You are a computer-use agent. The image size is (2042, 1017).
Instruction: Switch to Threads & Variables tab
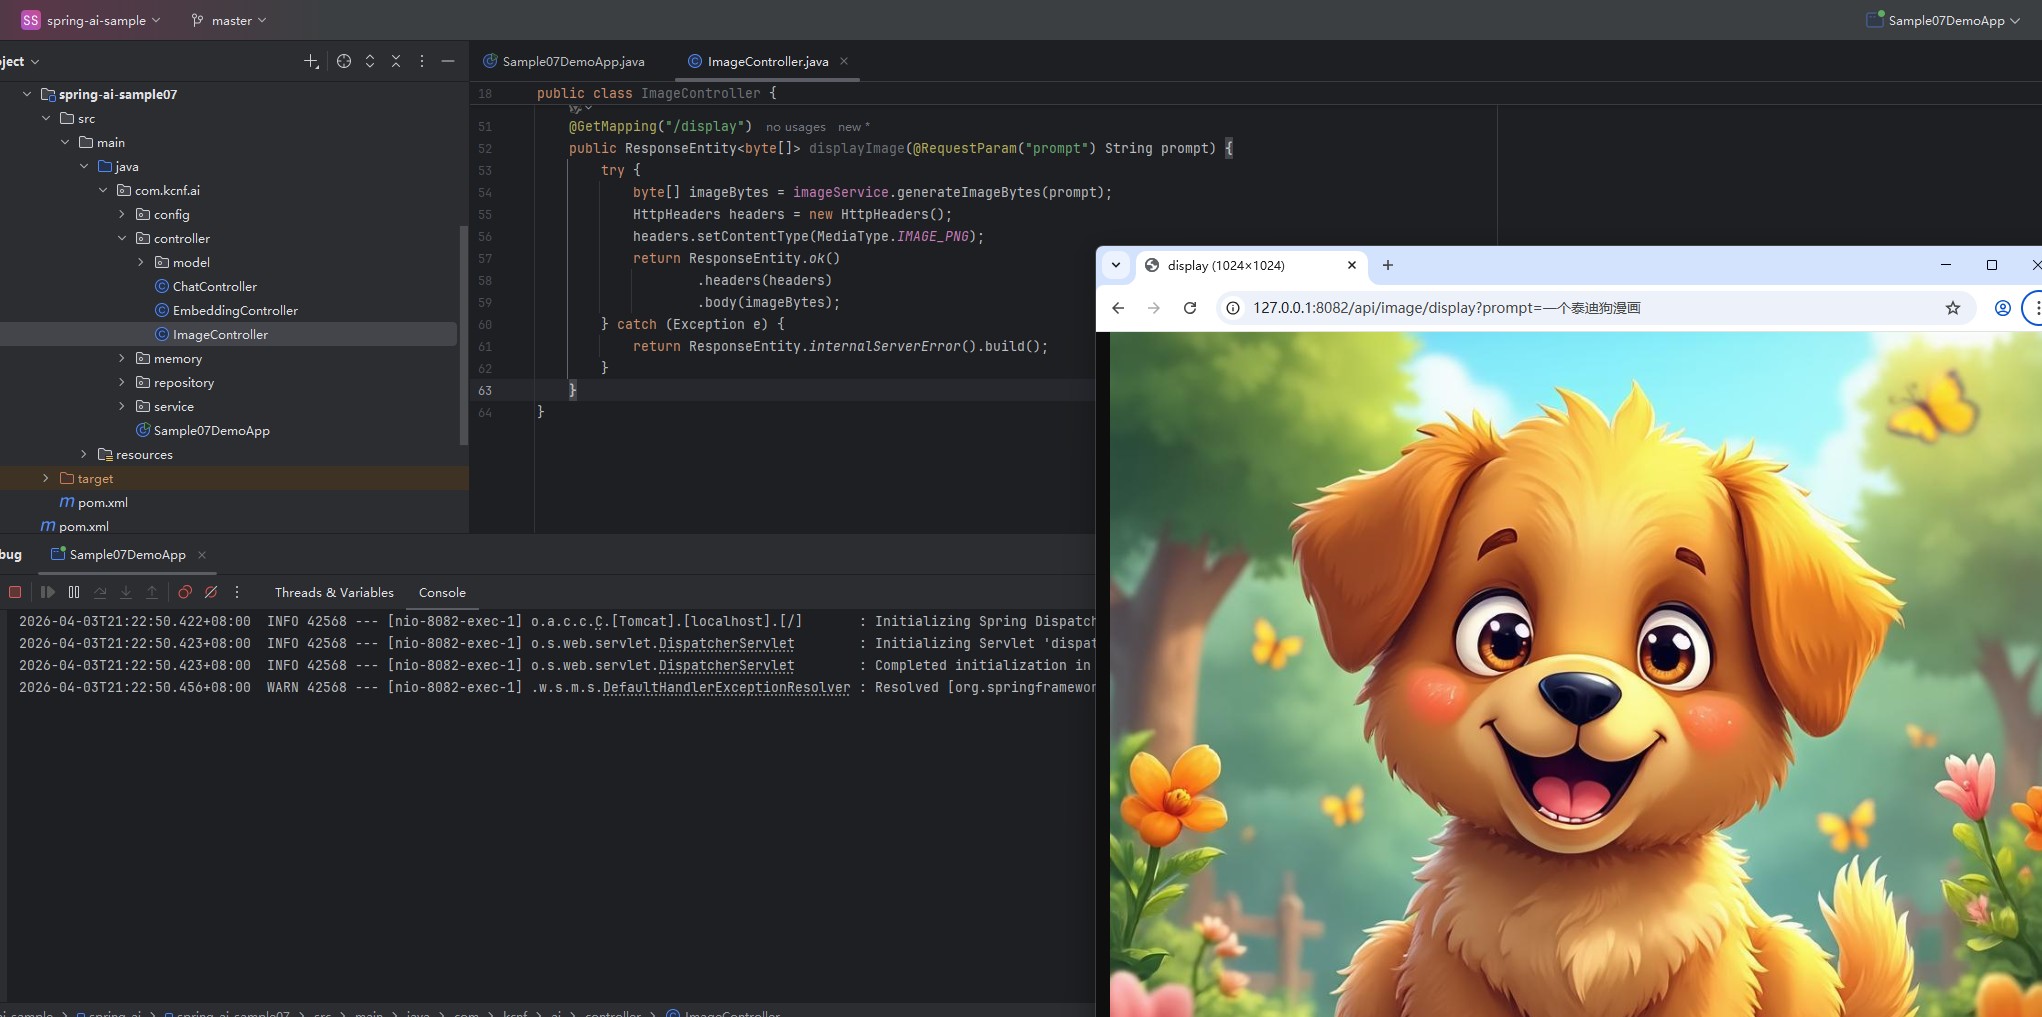pos(334,592)
